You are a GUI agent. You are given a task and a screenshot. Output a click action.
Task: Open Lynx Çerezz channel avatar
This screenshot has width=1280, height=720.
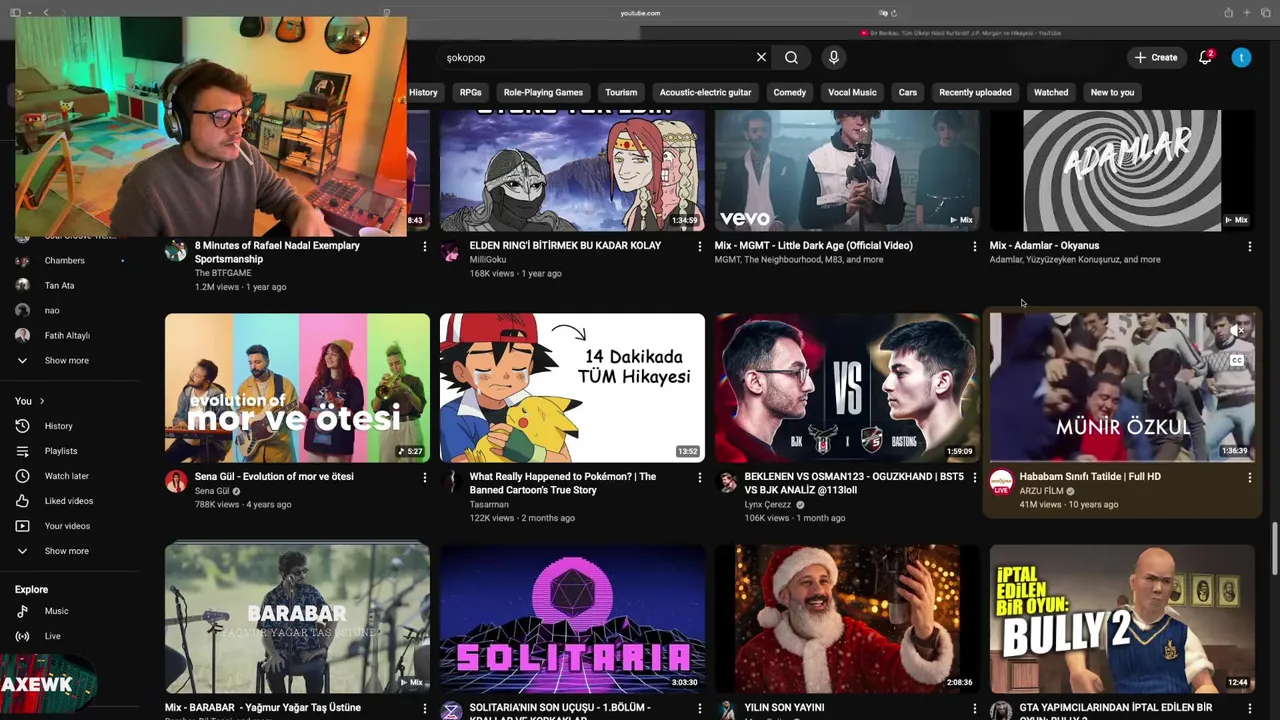(726, 482)
